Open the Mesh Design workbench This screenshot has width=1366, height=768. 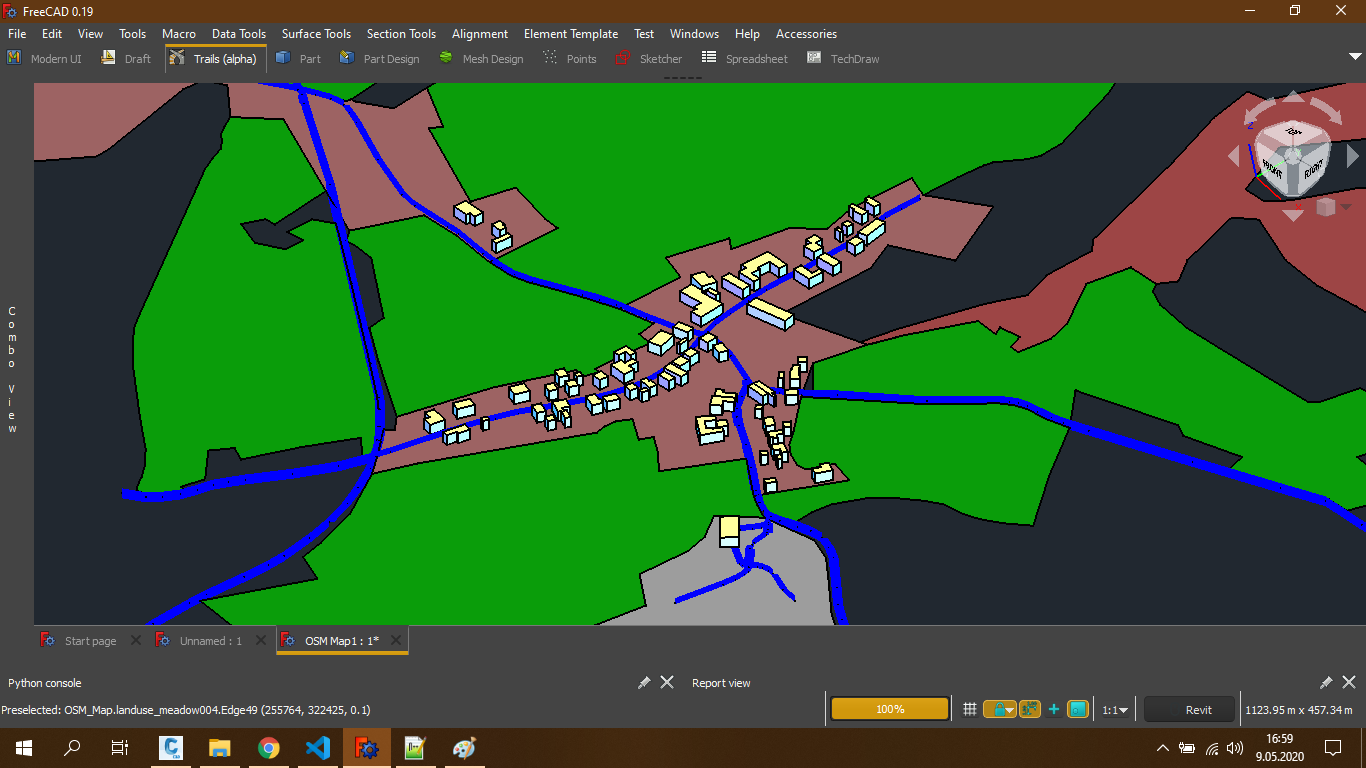[x=481, y=59]
